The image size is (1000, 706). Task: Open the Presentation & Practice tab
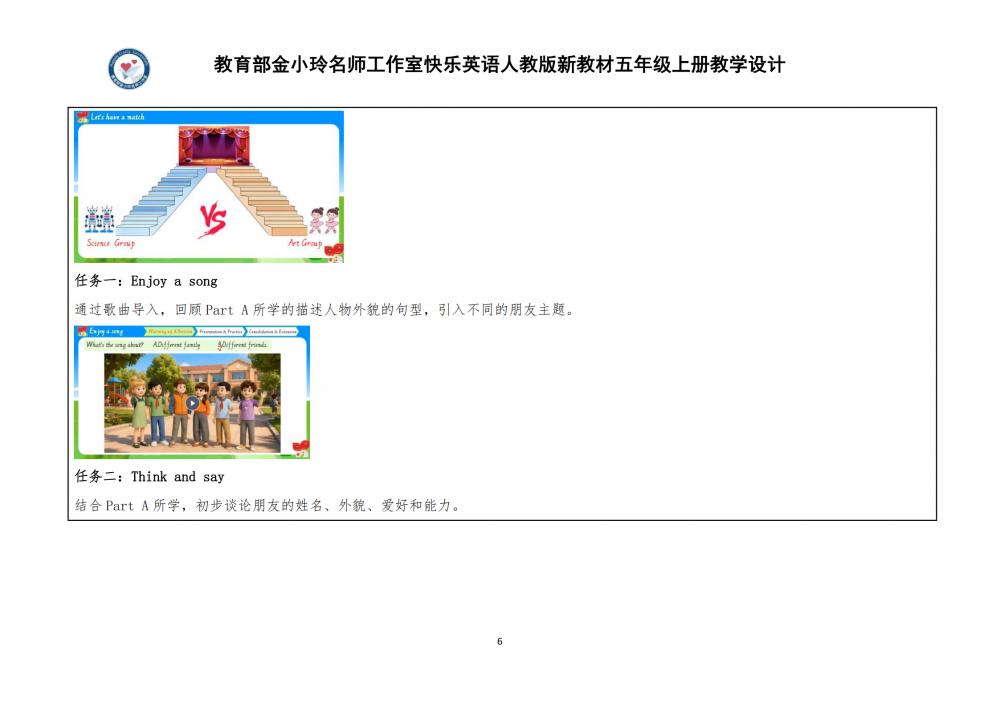coord(221,332)
